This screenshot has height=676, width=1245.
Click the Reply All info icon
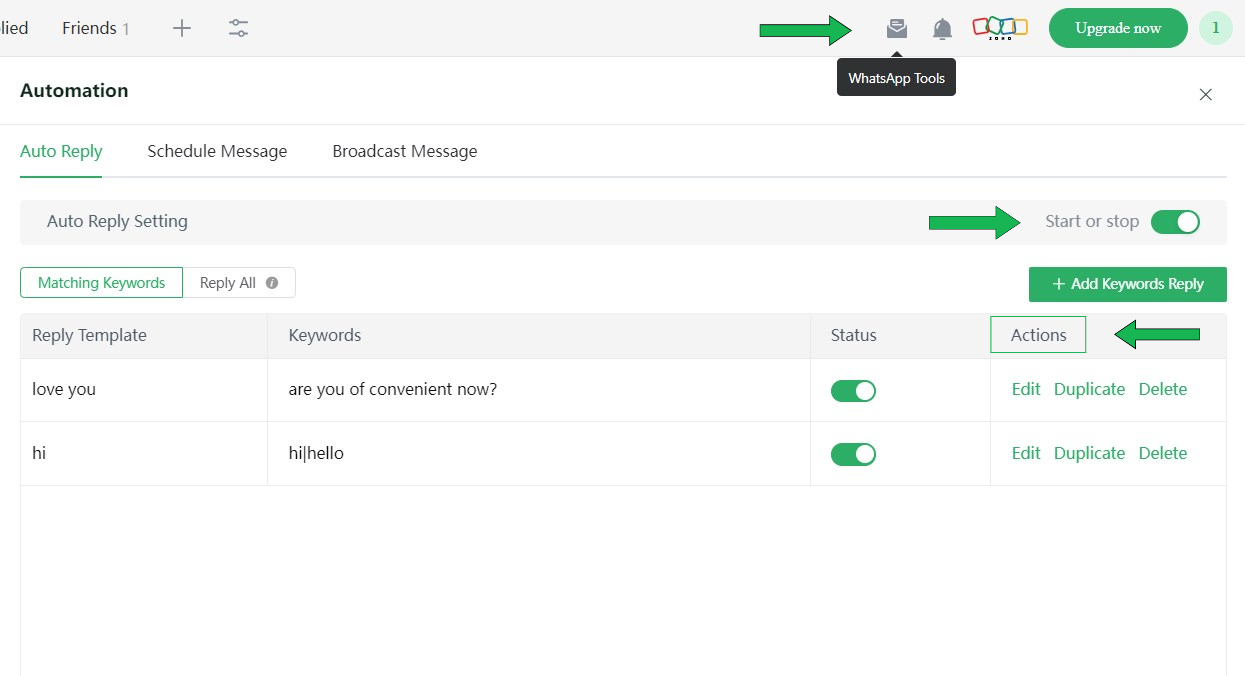point(272,283)
